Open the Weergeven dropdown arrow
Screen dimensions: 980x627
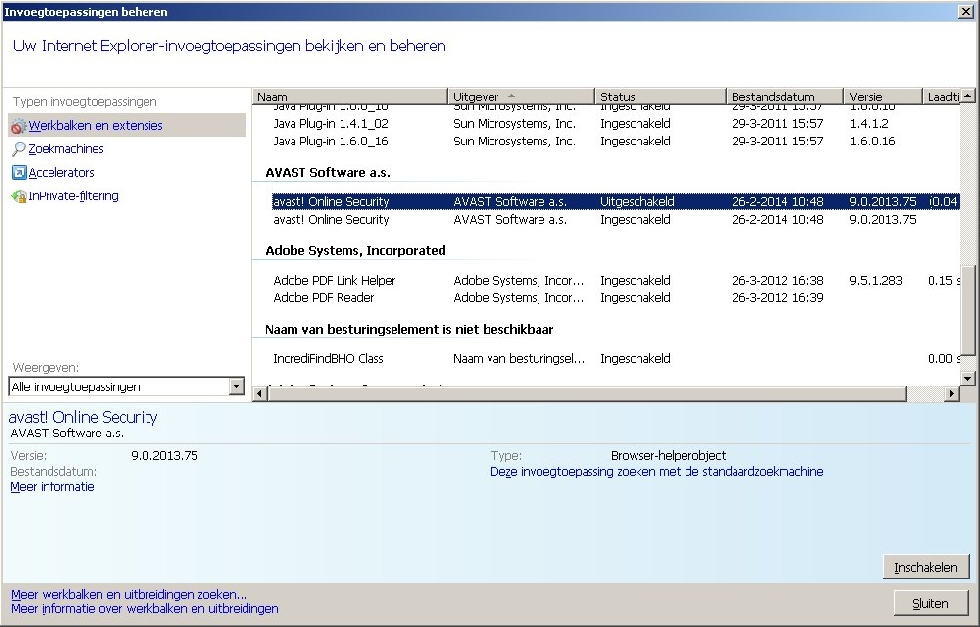coord(236,386)
